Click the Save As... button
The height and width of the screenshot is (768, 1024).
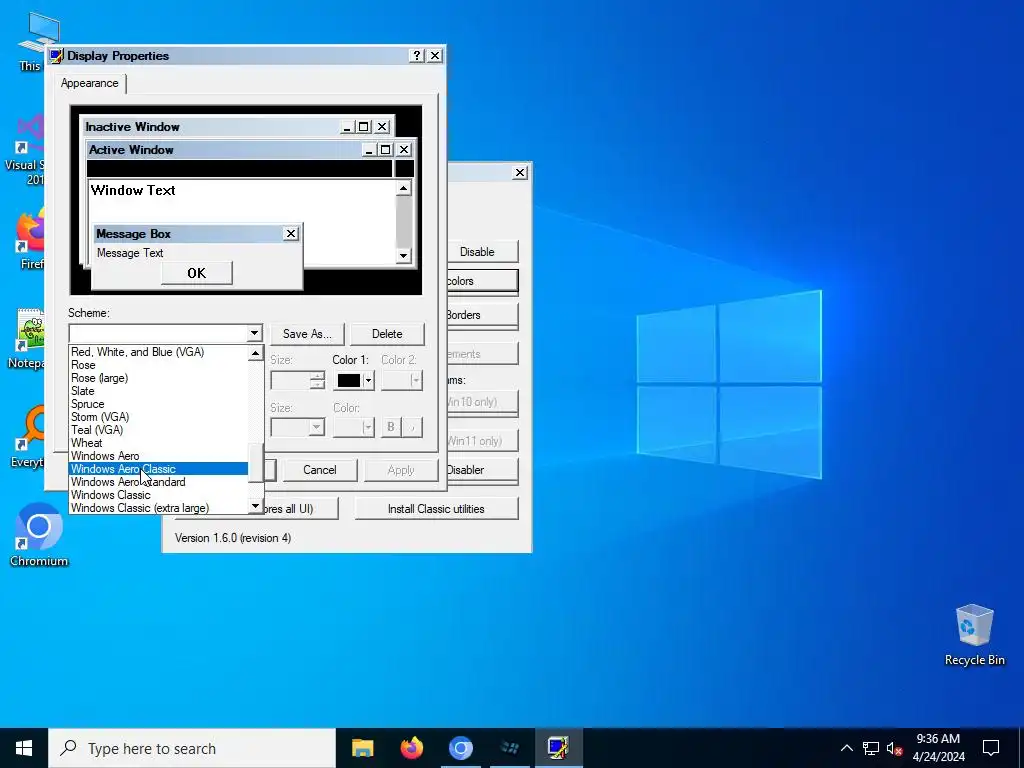pos(307,334)
